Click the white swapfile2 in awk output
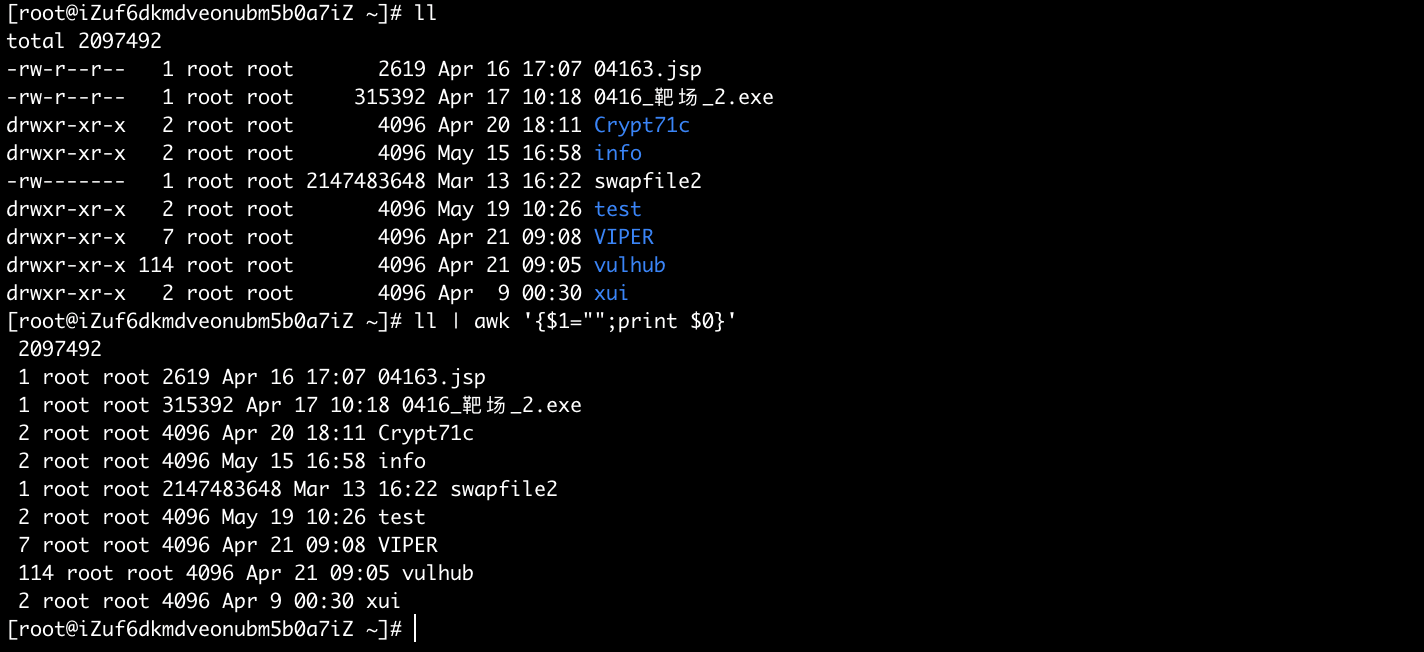Screen dimensions: 1424x652 click(503, 489)
